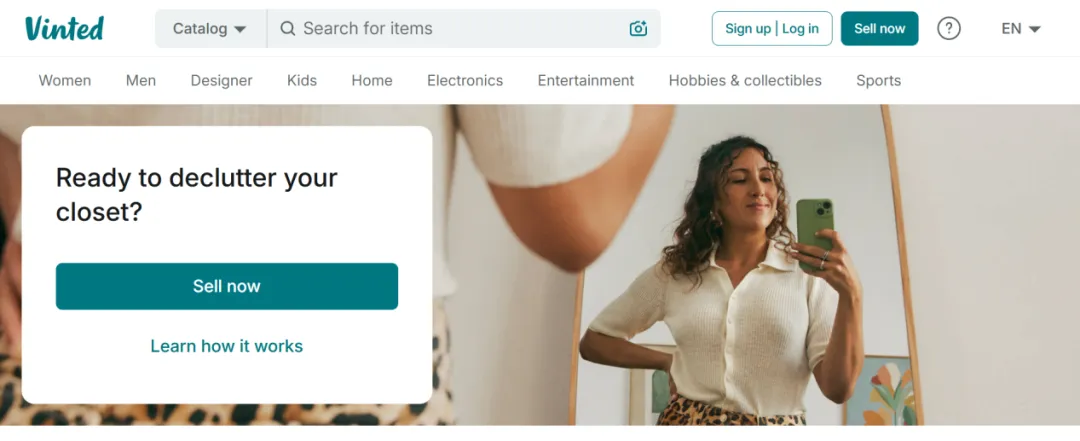Viewport: 1080px width, 441px height.
Task: Click header Sell now button
Action: point(880,28)
